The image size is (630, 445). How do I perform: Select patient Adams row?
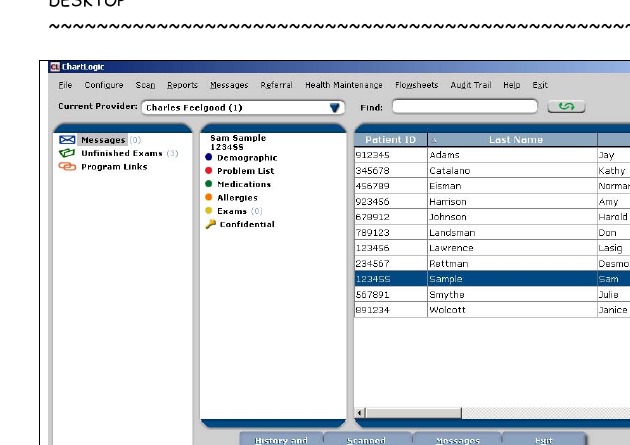(x=492, y=155)
